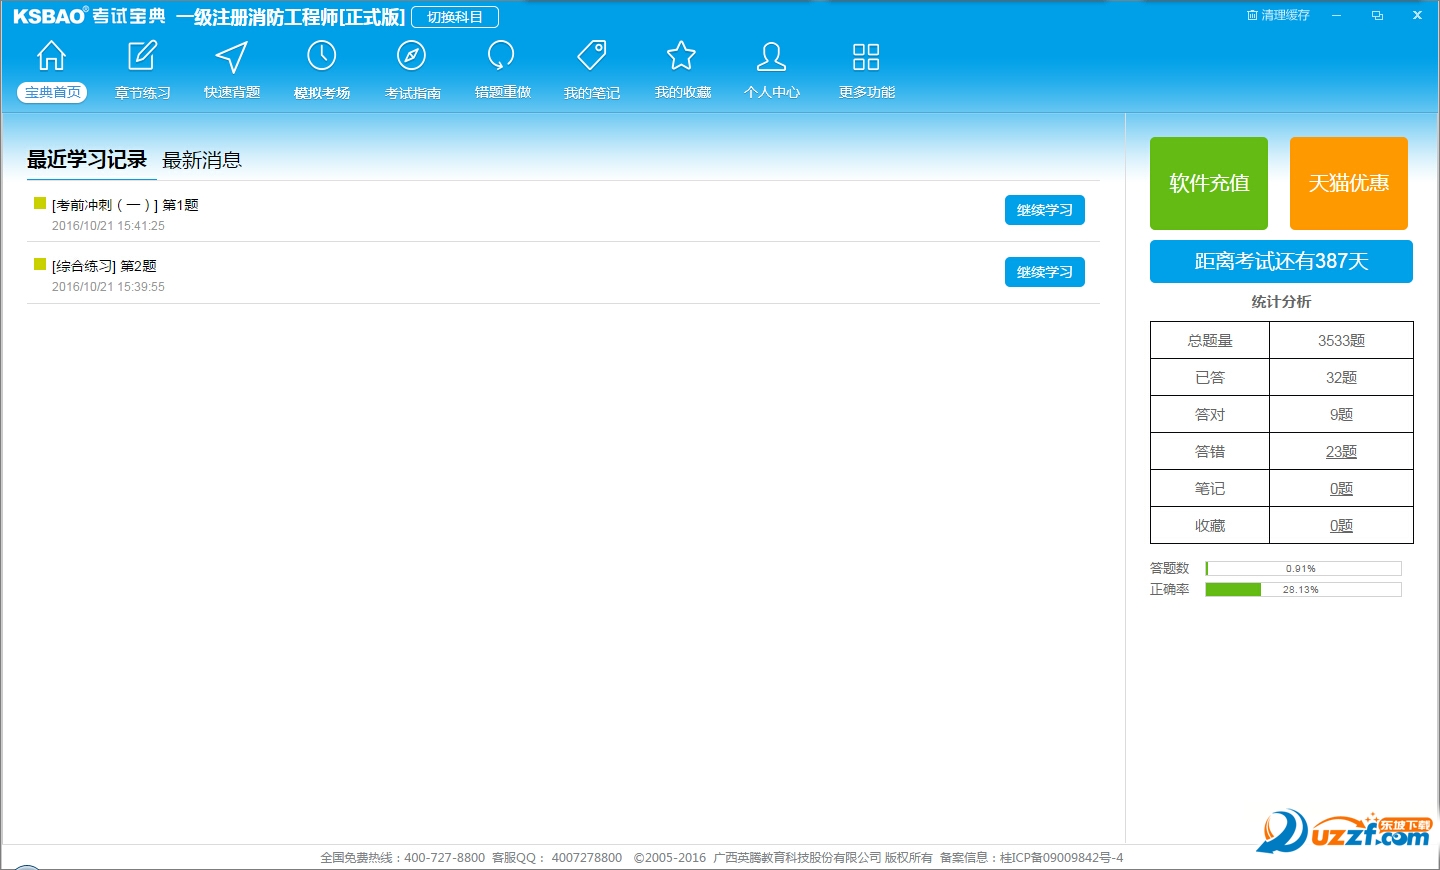Switch to 最近学习记录 tab

click(87, 160)
